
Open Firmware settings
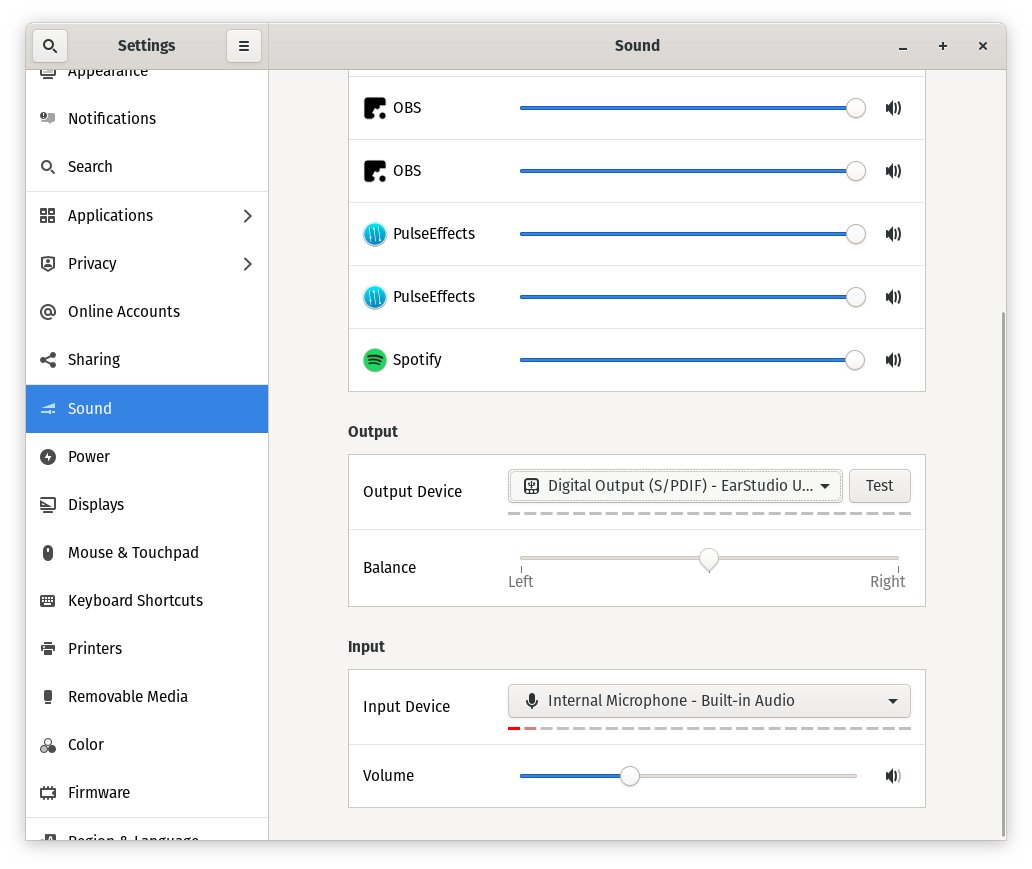147,793
